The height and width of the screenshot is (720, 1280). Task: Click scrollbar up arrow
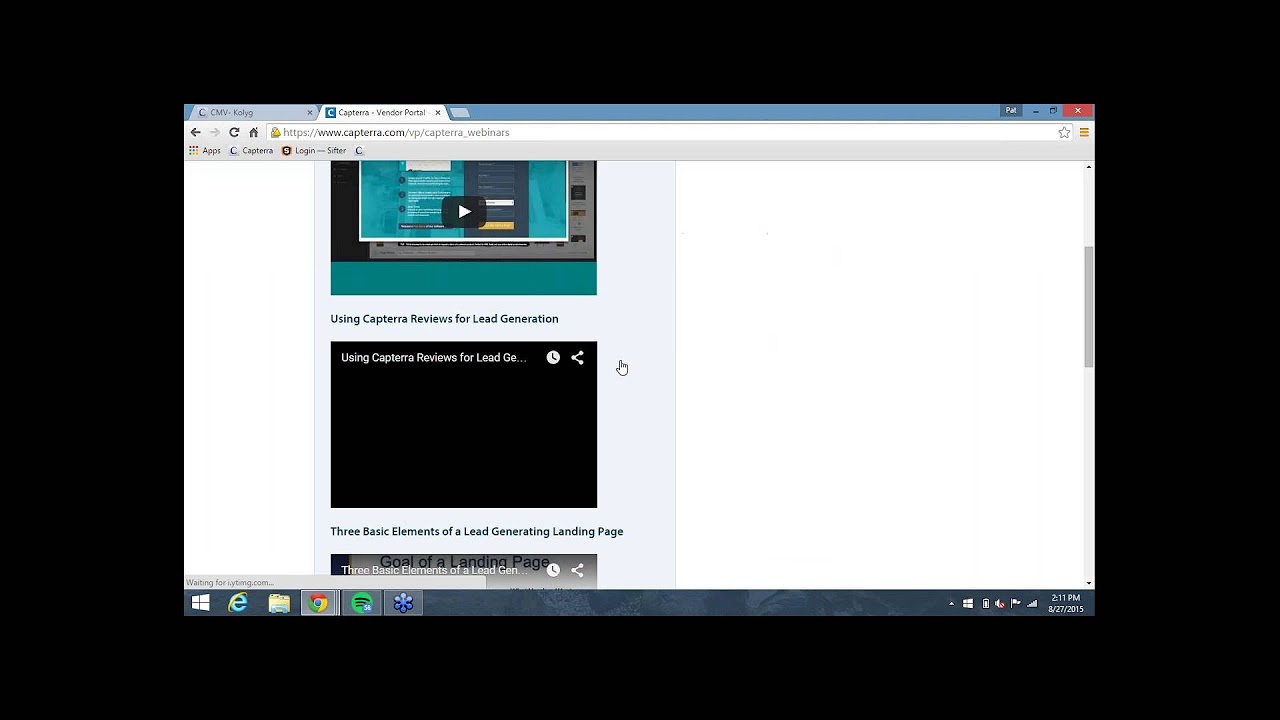pos(1089,167)
